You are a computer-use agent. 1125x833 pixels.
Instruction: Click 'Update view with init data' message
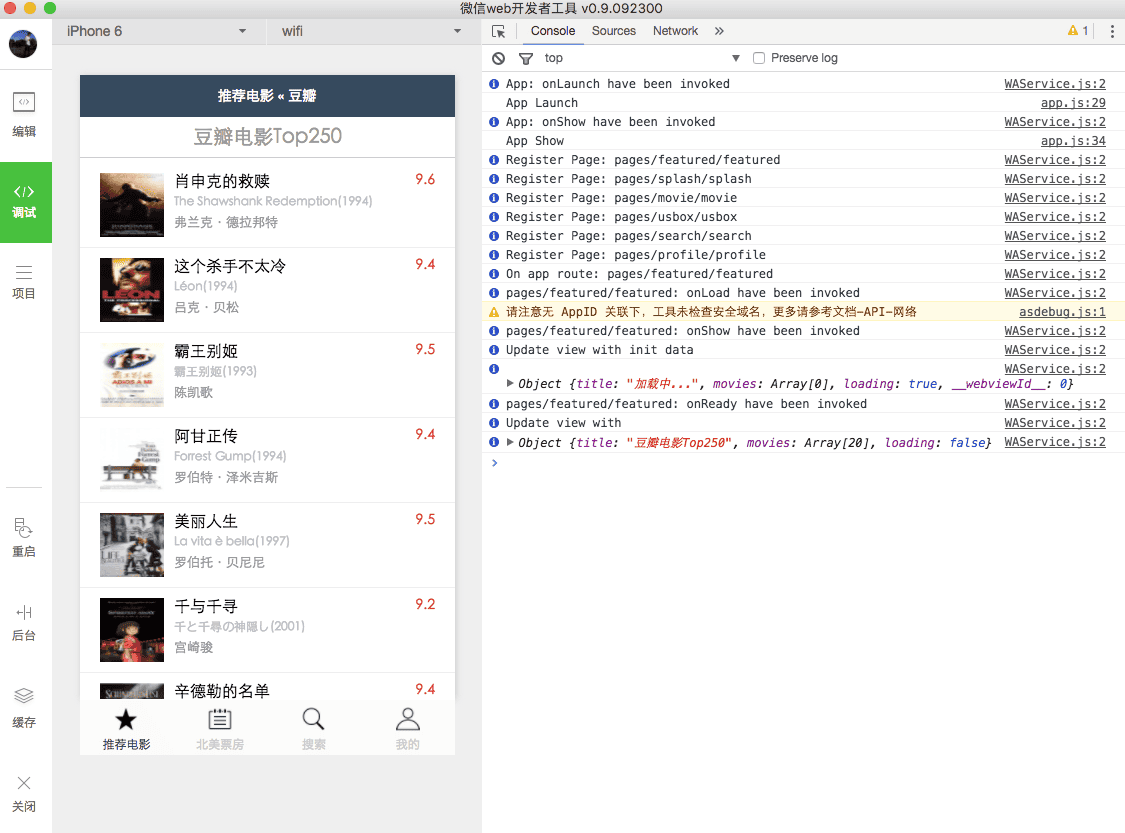point(600,350)
